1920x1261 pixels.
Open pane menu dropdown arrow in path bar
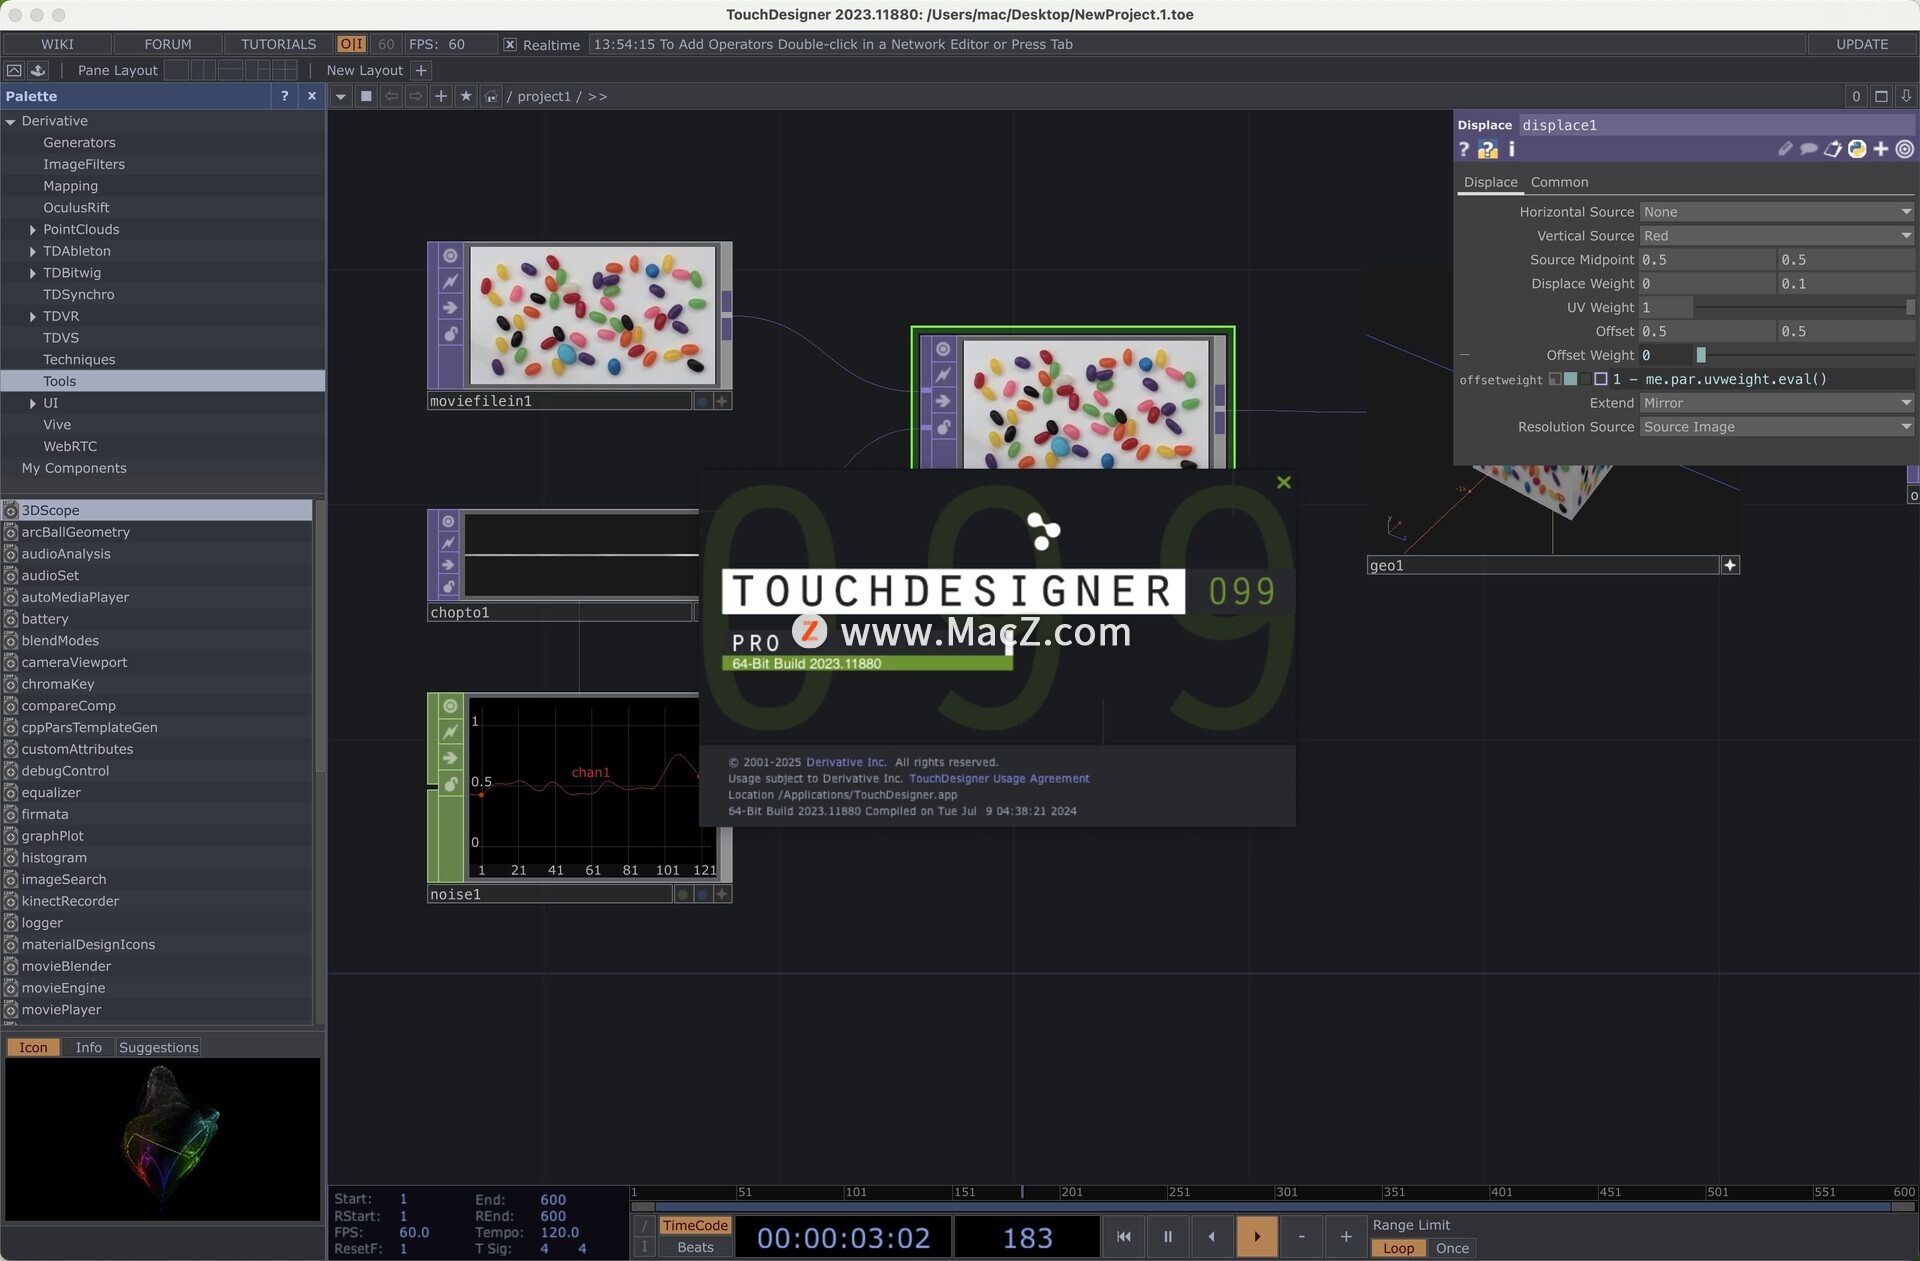(x=341, y=96)
